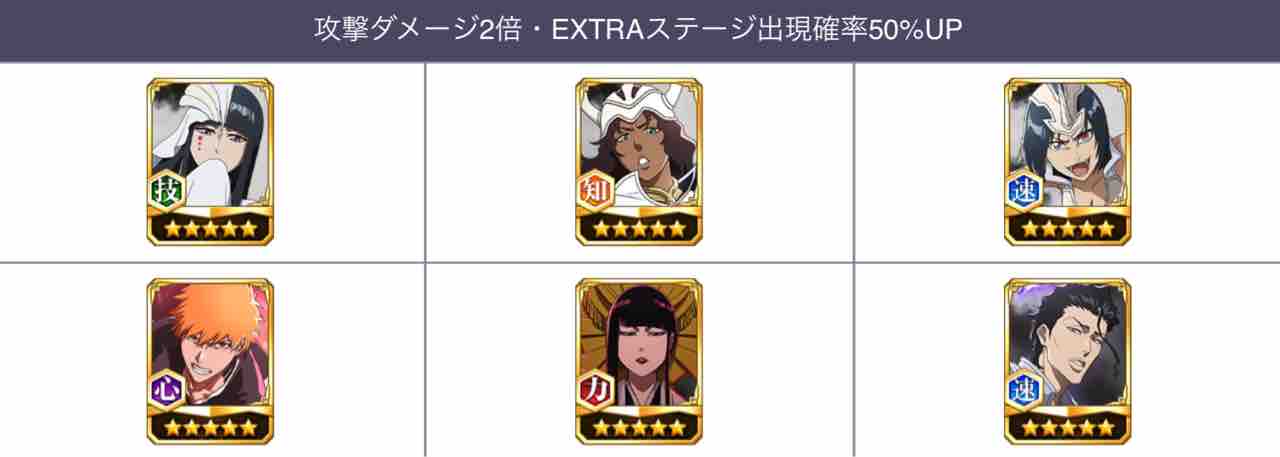Viewport: 1280px width, 457px height.
Task: Click the orange 知 attribute badge
Action: click(x=594, y=189)
